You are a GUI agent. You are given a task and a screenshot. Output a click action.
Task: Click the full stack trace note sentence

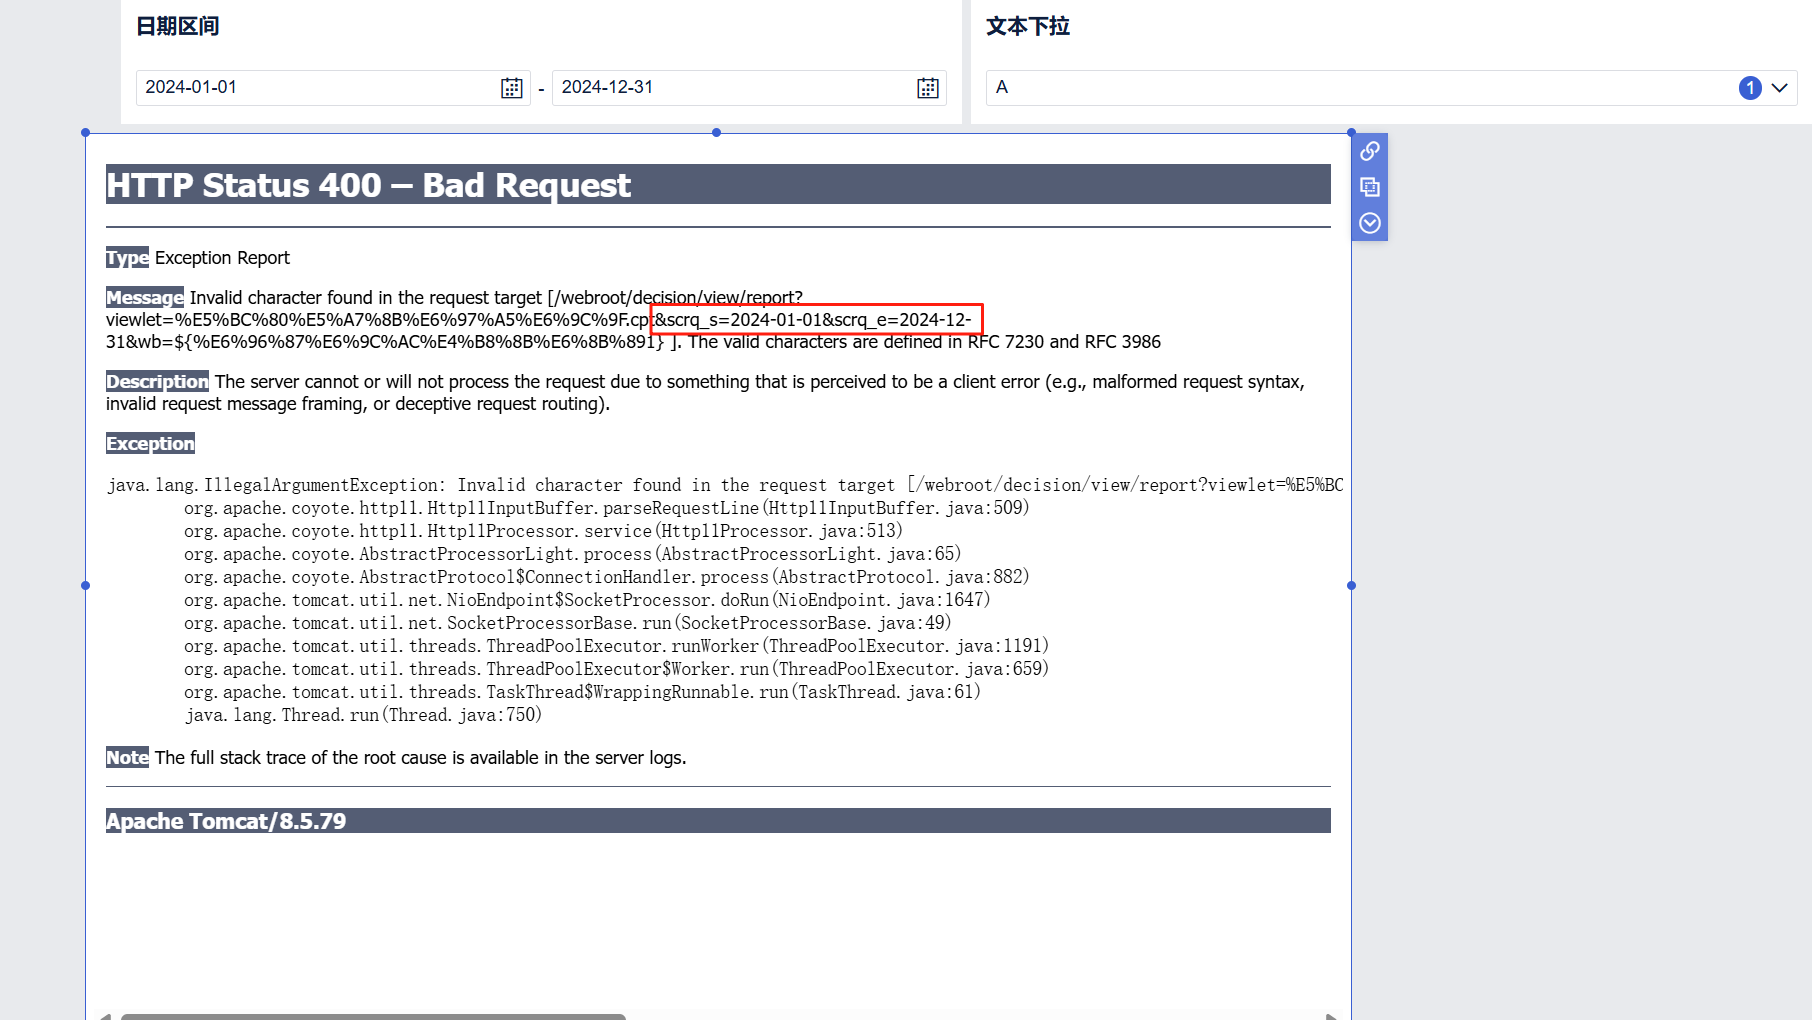(420, 758)
